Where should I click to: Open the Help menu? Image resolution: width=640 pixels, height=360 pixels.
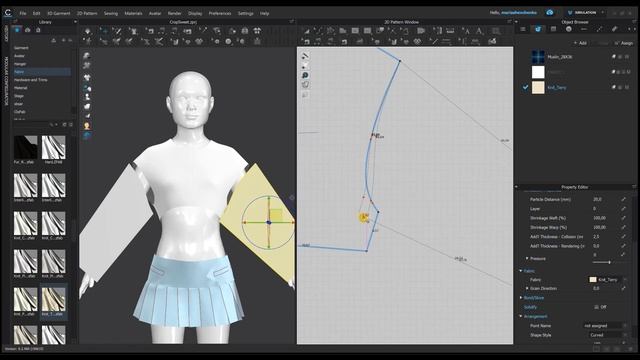click(x=264, y=13)
